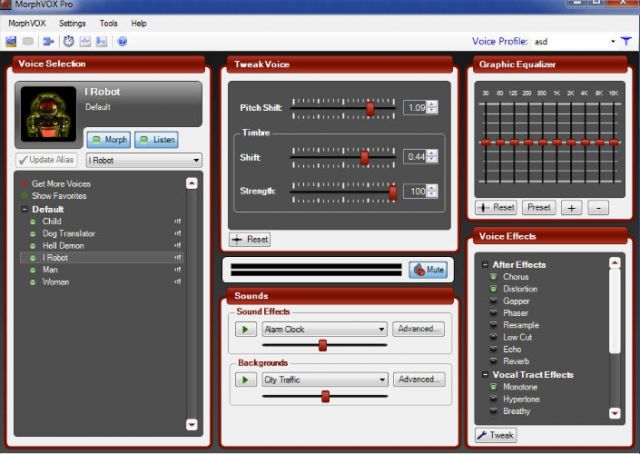The height and width of the screenshot is (454, 640).
Task: Click the signal bars icon on Man row
Action: [178, 269]
